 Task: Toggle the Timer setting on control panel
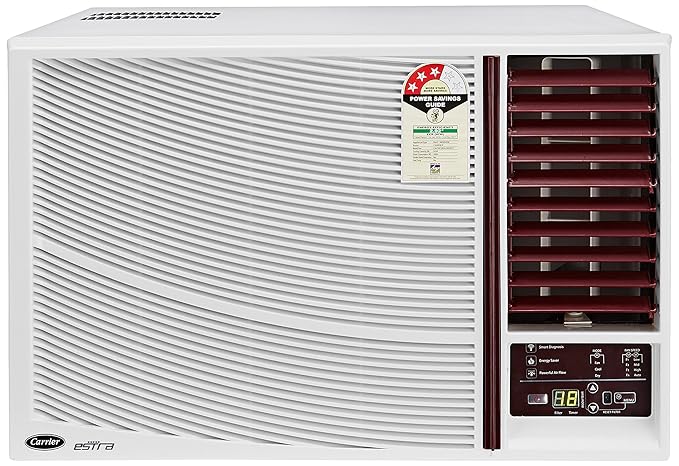[x=572, y=411]
